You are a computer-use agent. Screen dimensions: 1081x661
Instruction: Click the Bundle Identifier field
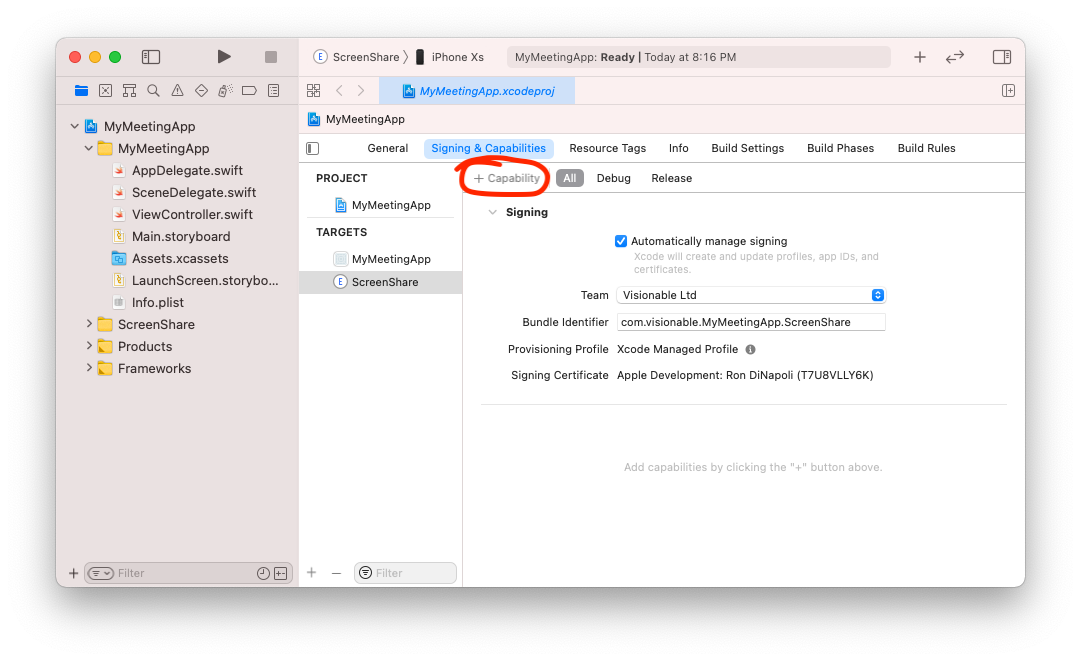[751, 322]
